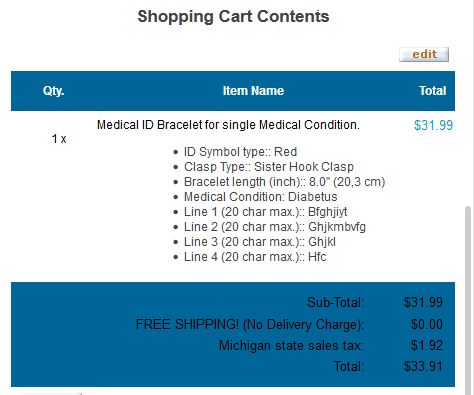Click the vertical scrollbar thumb
The image size is (474, 395).
click(468, 300)
